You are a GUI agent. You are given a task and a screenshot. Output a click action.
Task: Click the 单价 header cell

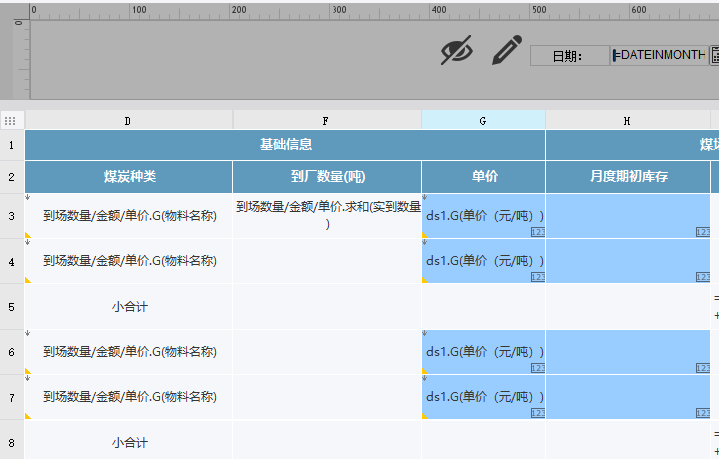(483, 177)
